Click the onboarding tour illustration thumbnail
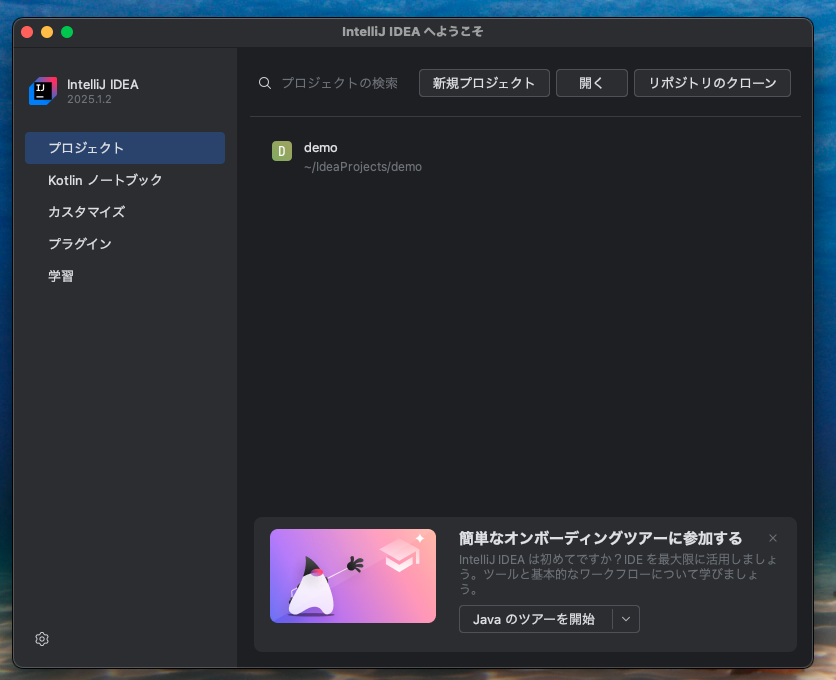 (353, 576)
